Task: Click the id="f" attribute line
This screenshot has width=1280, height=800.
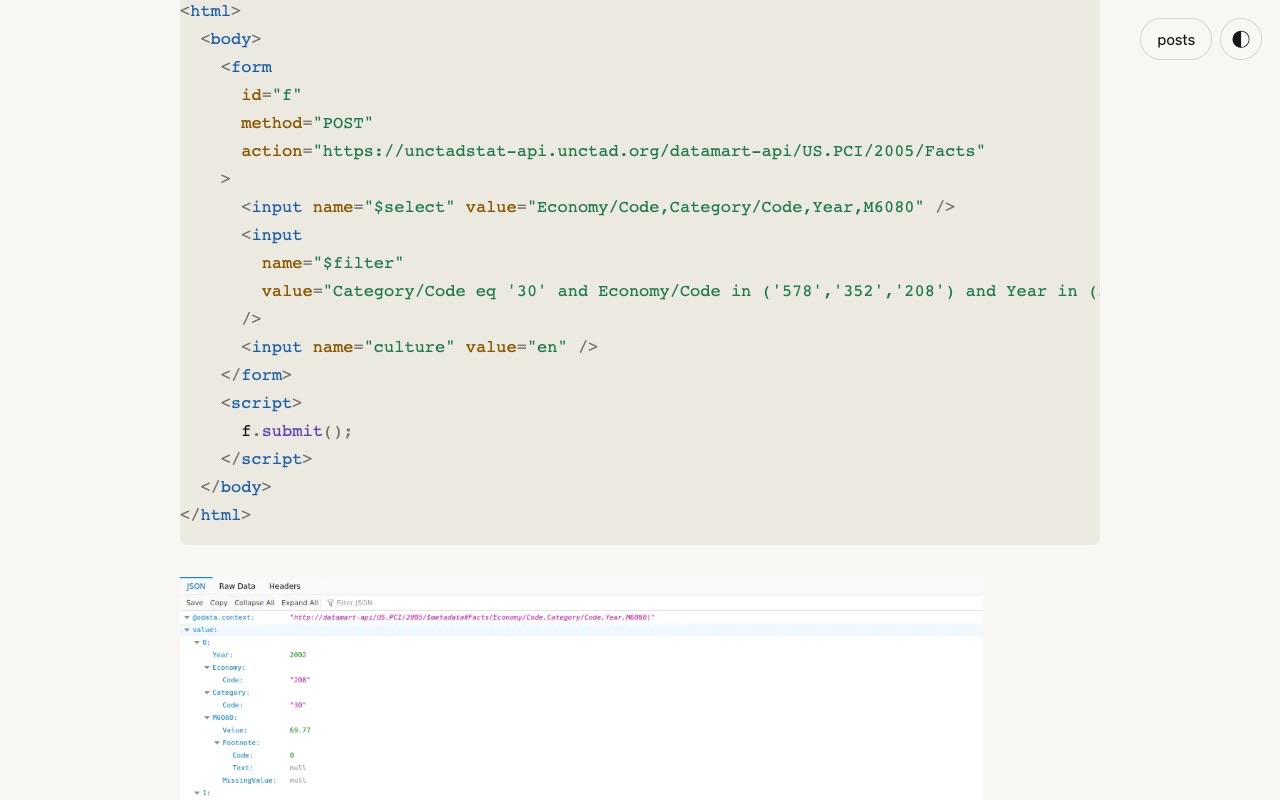Action: tap(271, 95)
